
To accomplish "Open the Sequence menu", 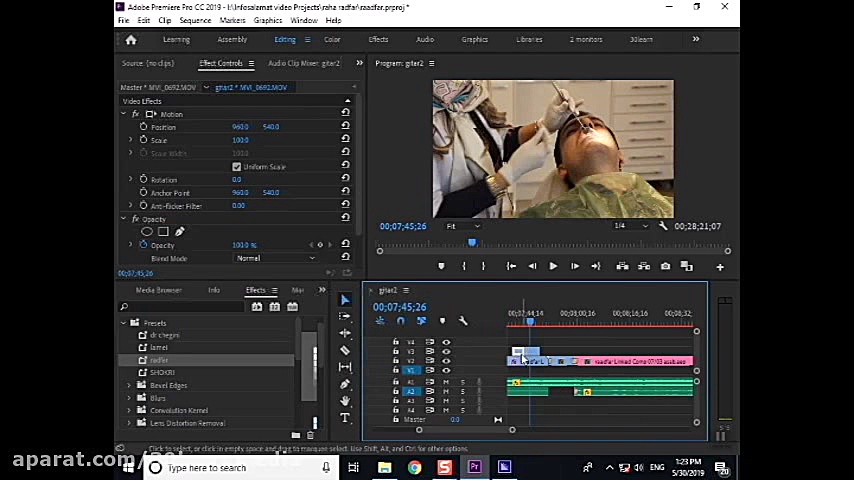I will pyautogui.click(x=195, y=20).
